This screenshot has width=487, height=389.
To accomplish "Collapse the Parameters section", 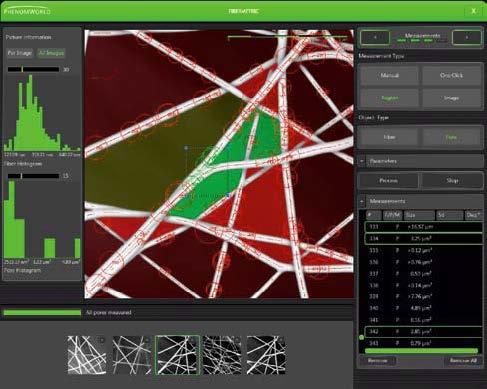I will 362,161.
